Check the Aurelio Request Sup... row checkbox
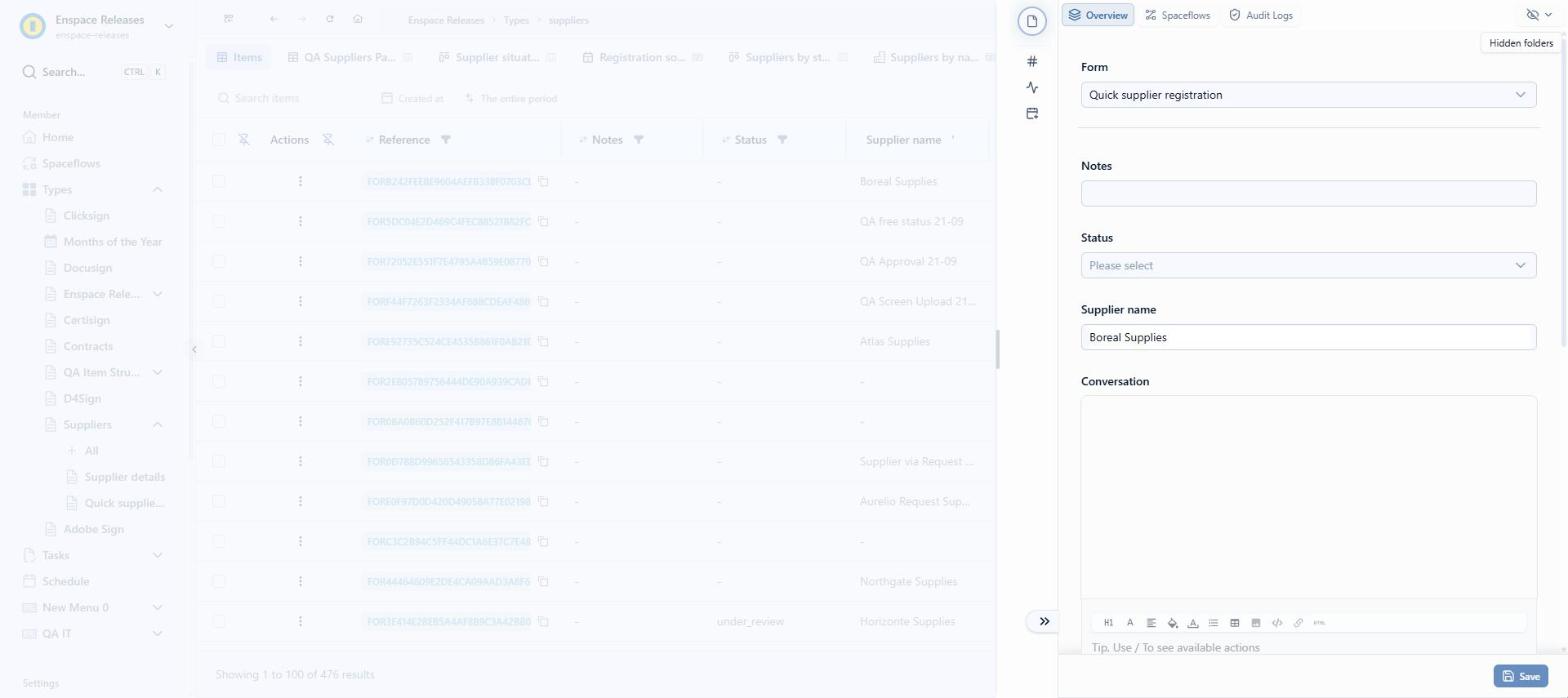This screenshot has height=698, width=1568. [219, 501]
